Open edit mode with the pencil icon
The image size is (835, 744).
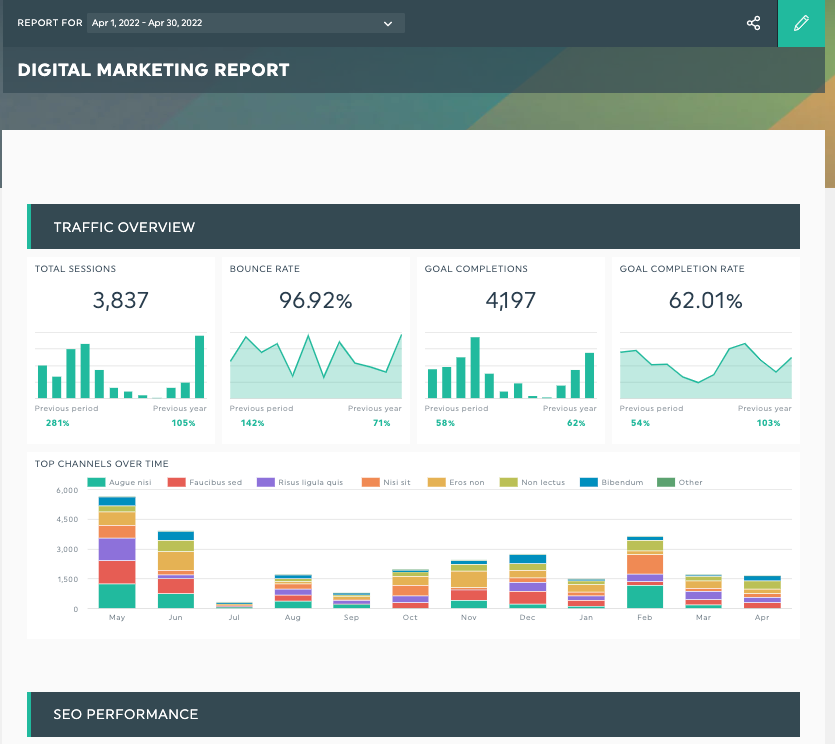point(801,23)
